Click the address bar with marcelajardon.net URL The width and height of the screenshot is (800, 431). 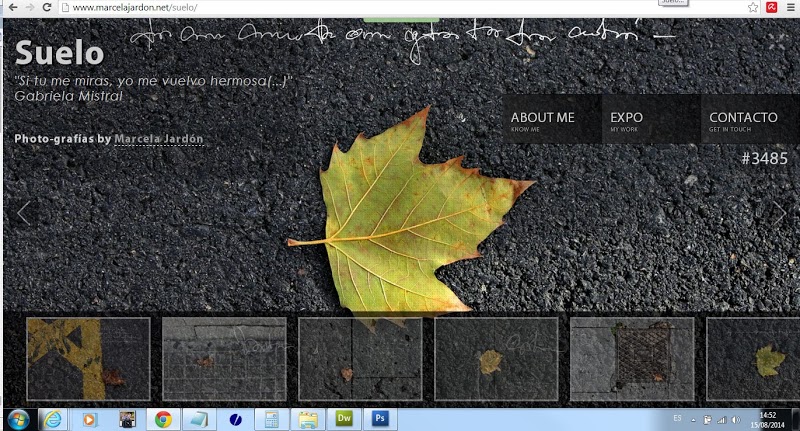click(403, 8)
